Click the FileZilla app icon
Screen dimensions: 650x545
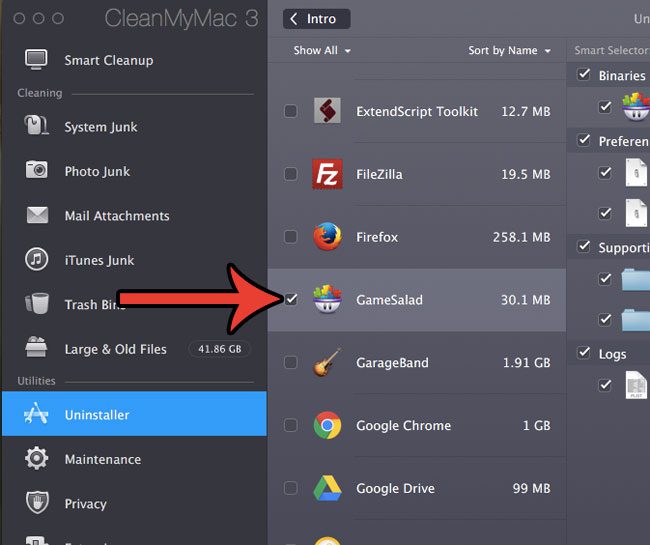[327, 174]
